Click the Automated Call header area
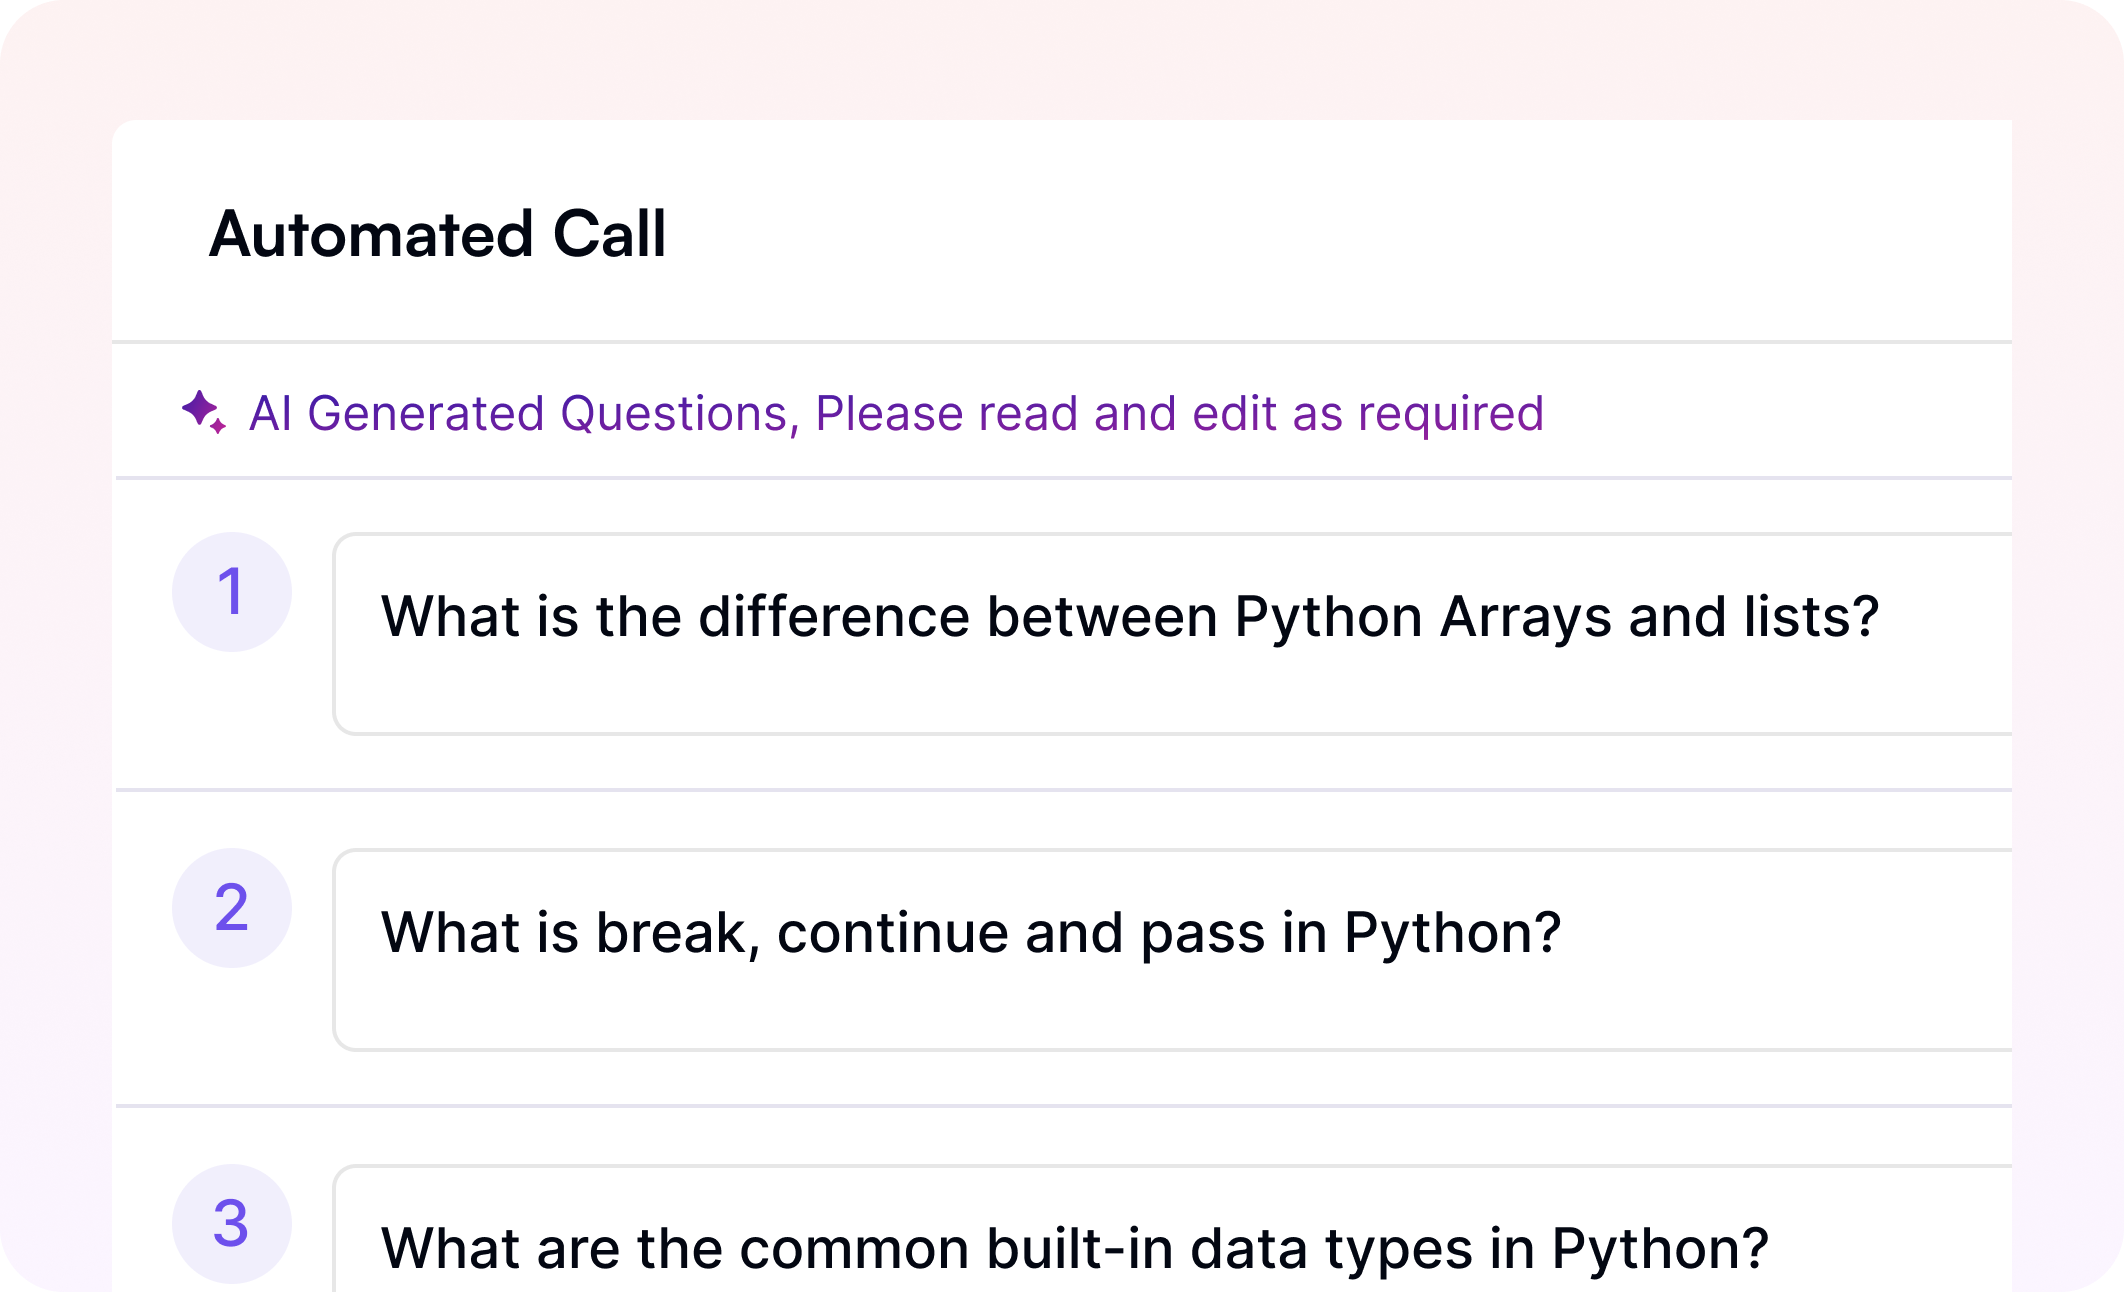The width and height of the screenshot is (2124, 1292). pyautogui.click(x=438, y=234)
